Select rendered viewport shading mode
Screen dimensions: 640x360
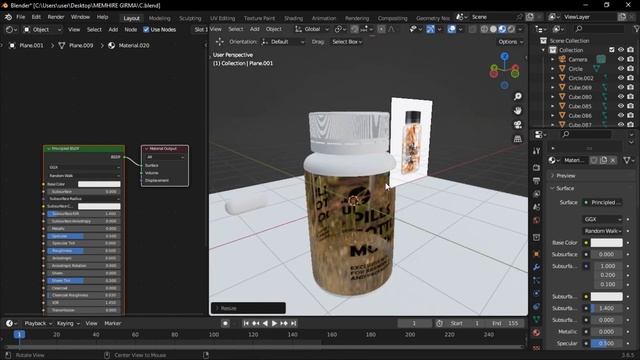coord(511,29)
